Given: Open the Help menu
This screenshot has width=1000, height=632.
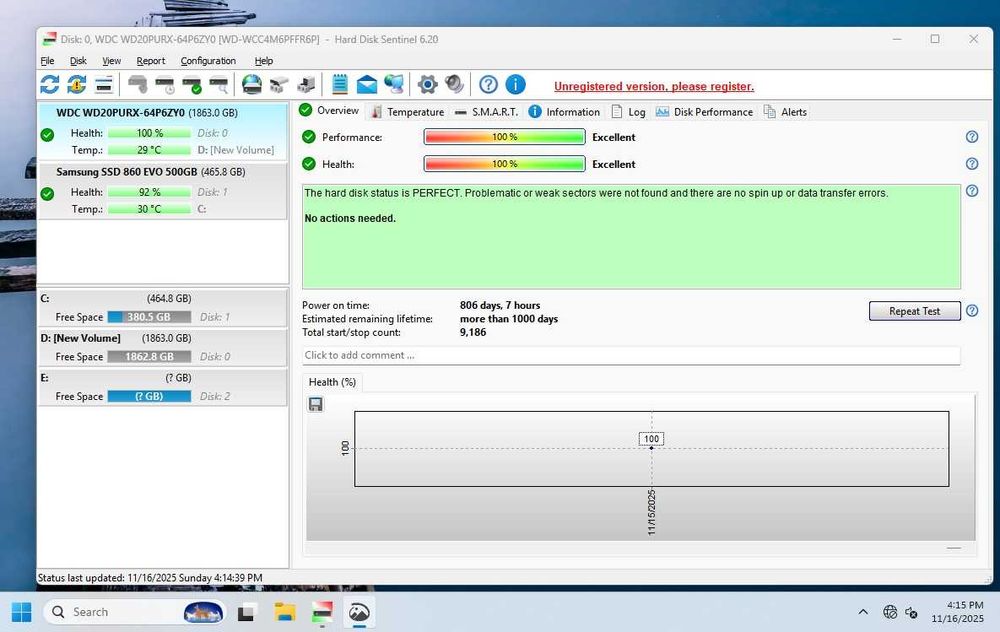Looking at the screenshot, I should tap(263, 61).
